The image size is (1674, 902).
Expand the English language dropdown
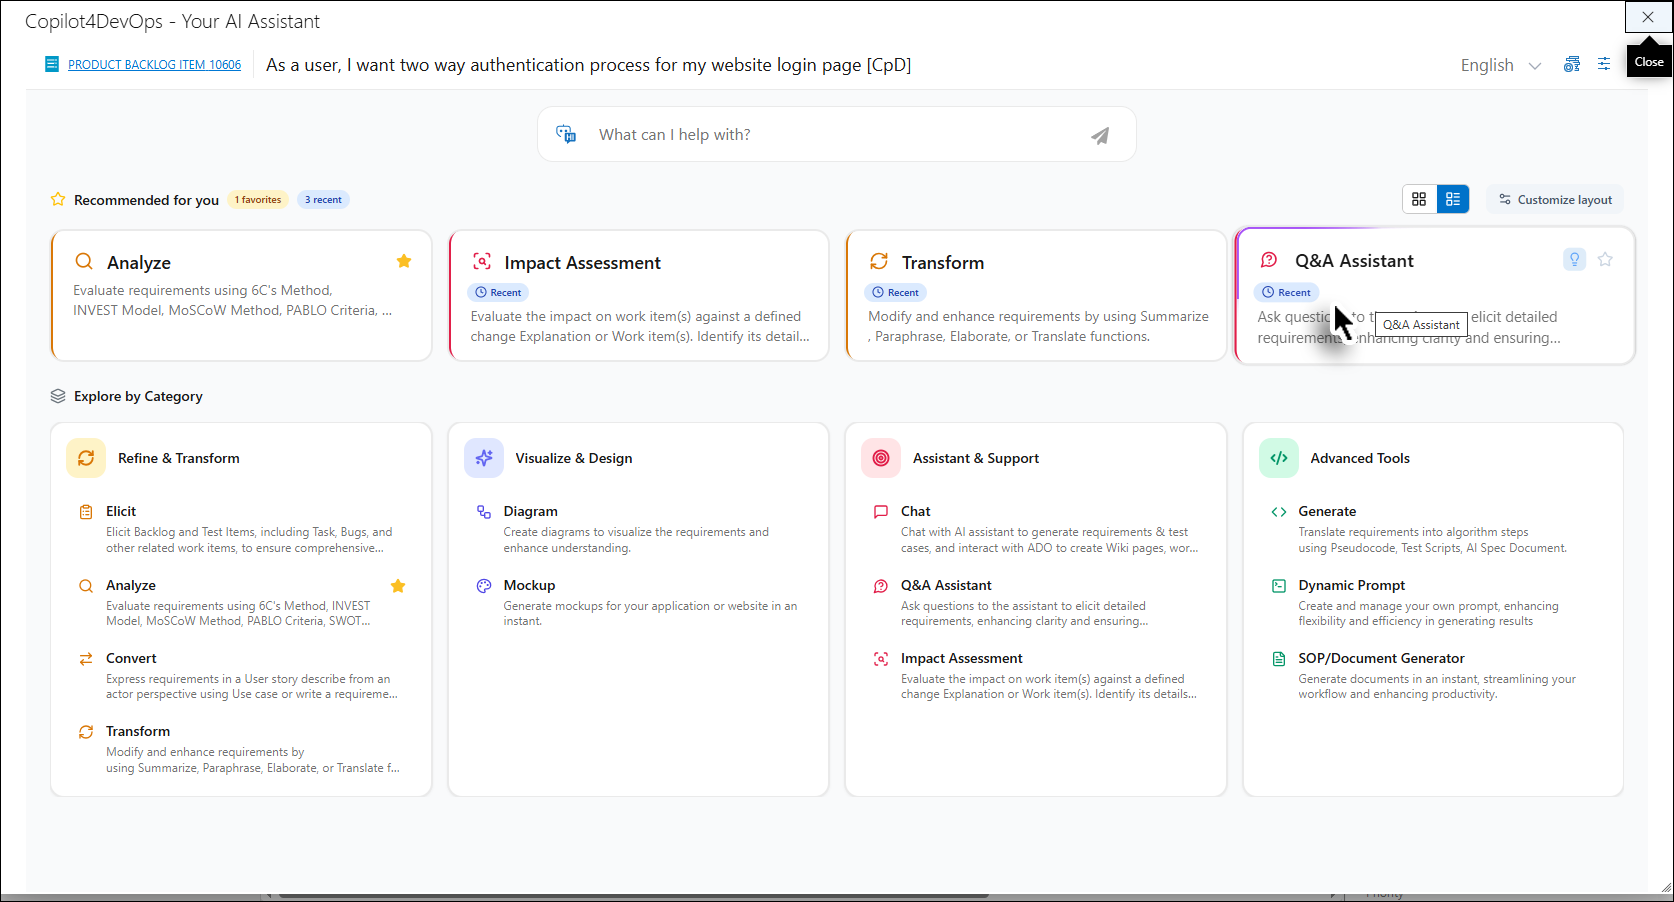(1500, 65)
